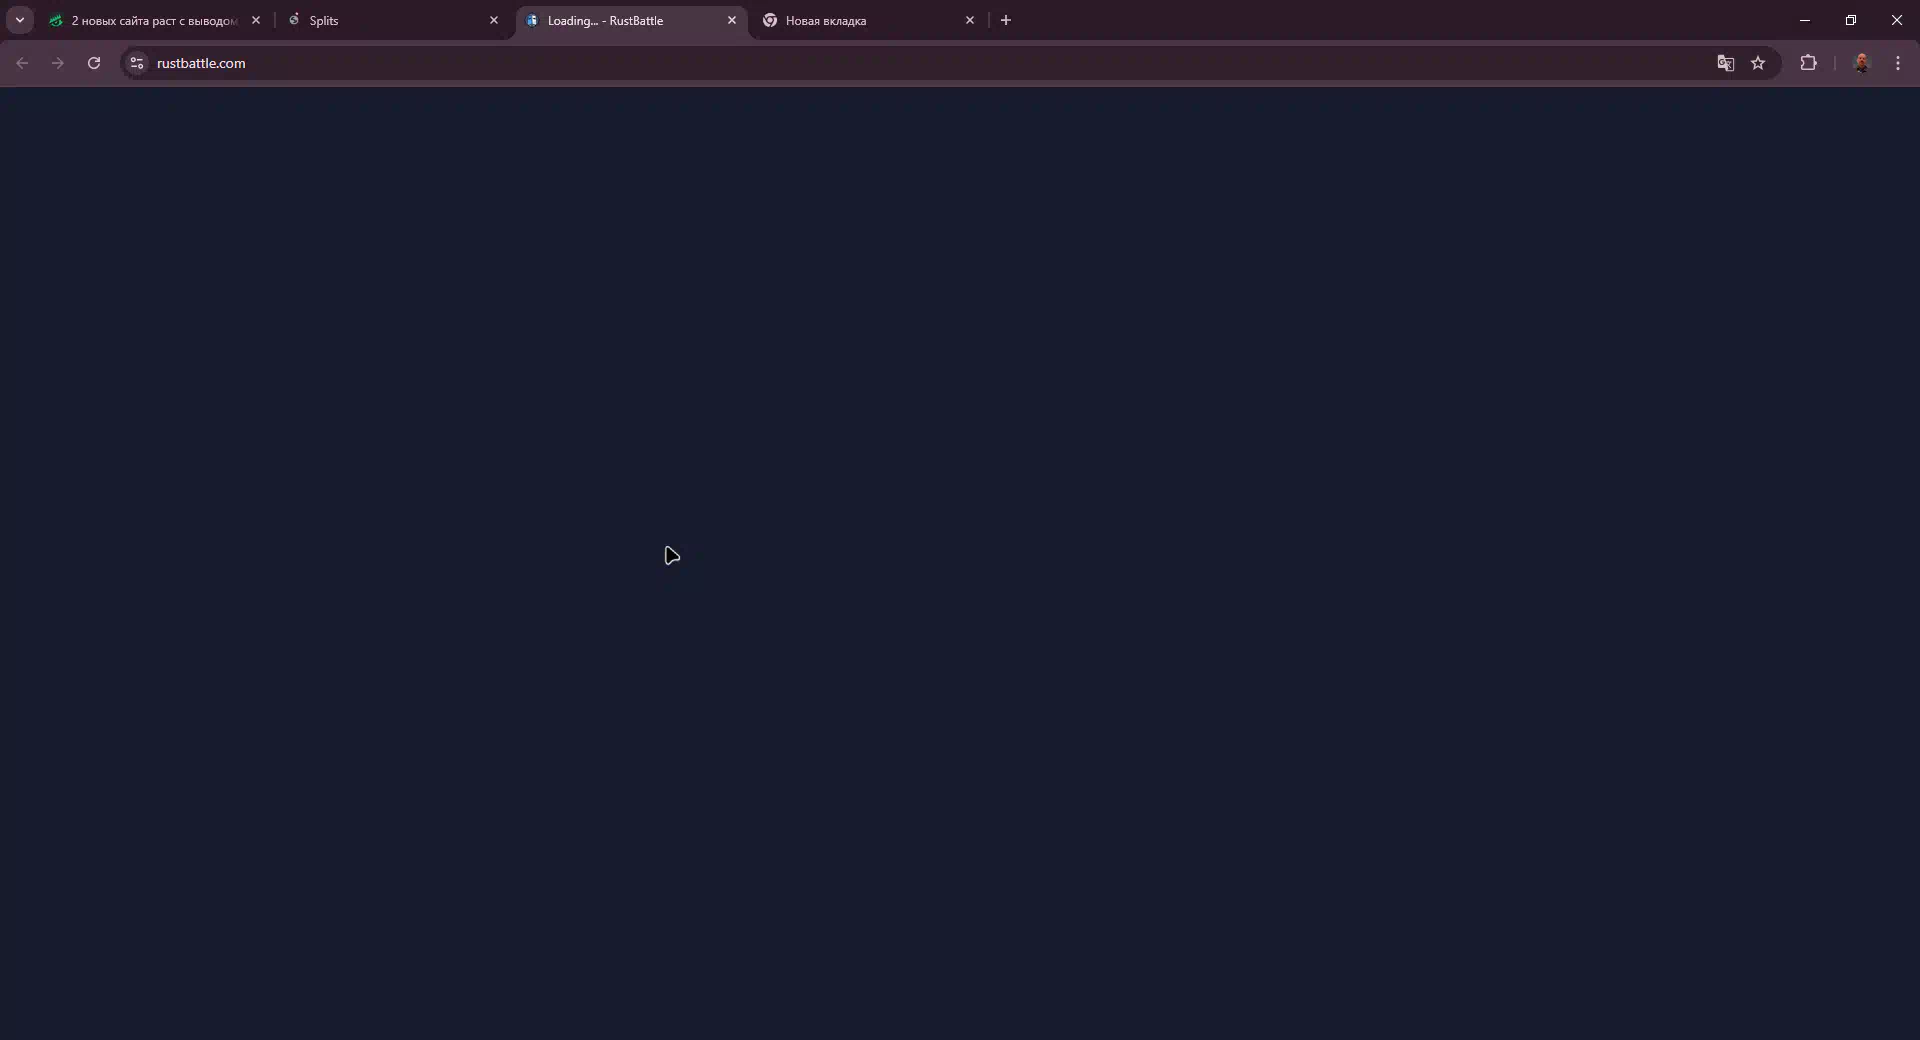The width and height of the screenshot is (1920, 1040).
Task: Go forward to next page
Action: tap(58, 63)
